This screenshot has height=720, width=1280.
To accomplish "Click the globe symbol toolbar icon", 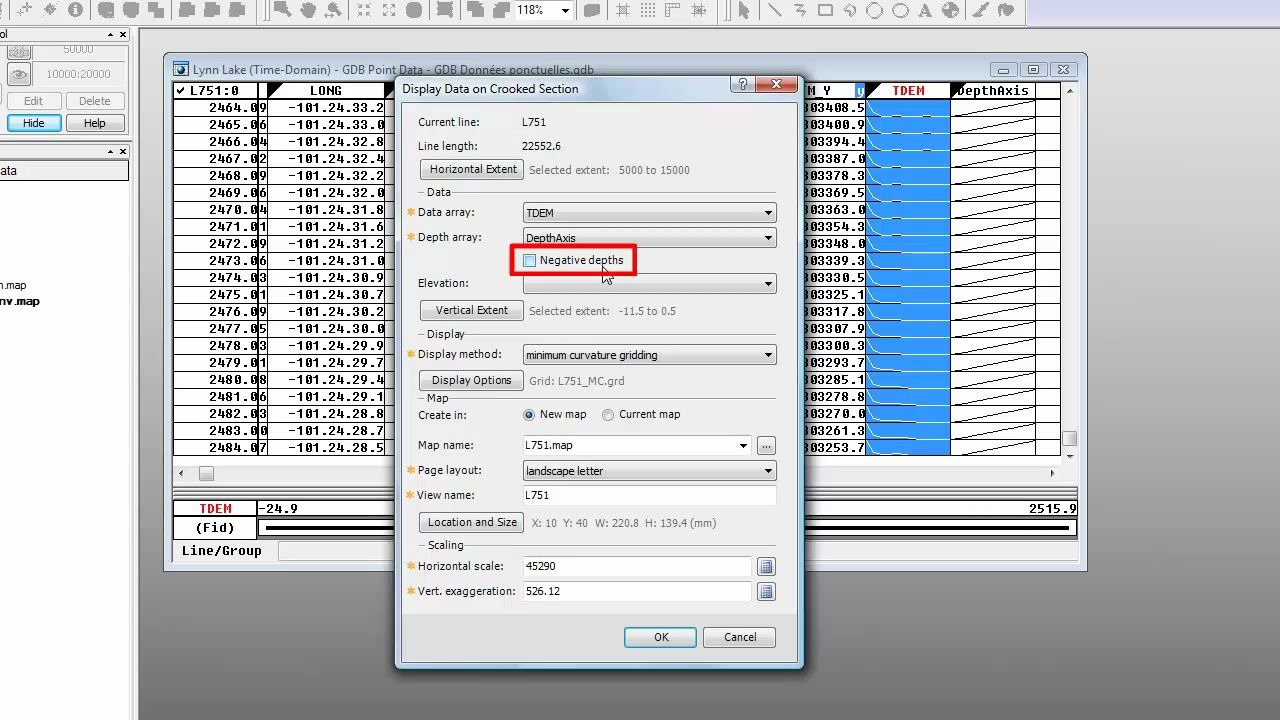I will (x=950, y=10).
